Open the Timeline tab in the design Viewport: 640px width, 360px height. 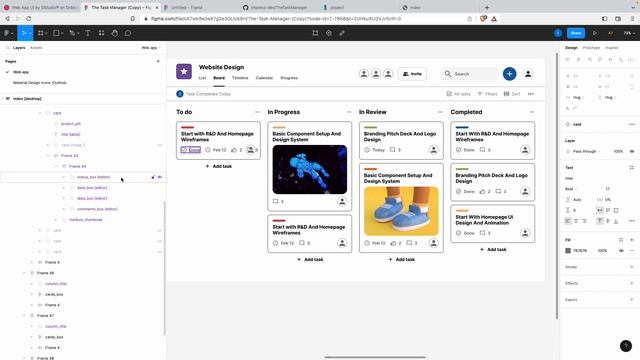(x=240, y=78)
